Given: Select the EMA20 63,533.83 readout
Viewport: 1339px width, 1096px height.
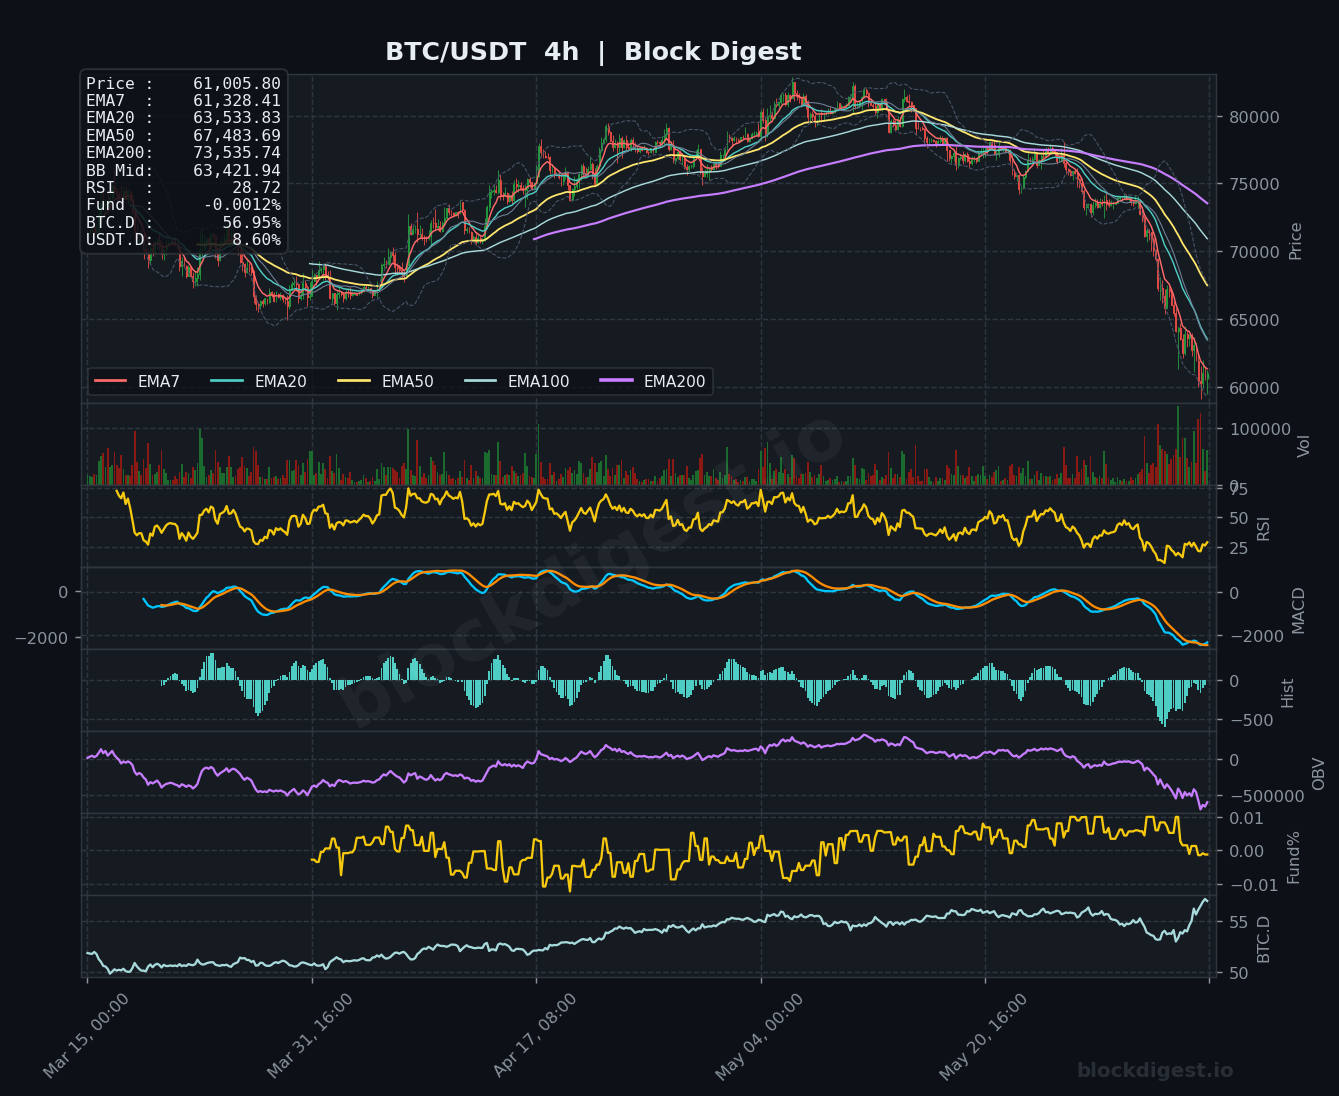Looking at the screenshot, I should coord(183,118).
